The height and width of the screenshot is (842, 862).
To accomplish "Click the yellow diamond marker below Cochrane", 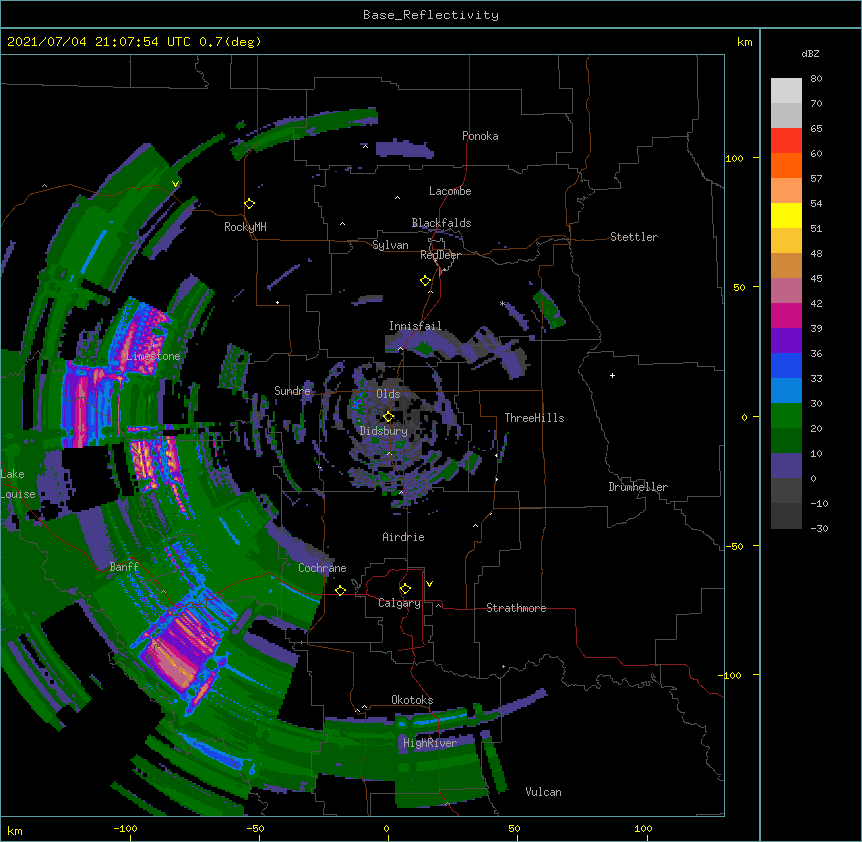I will click(340, 590).
